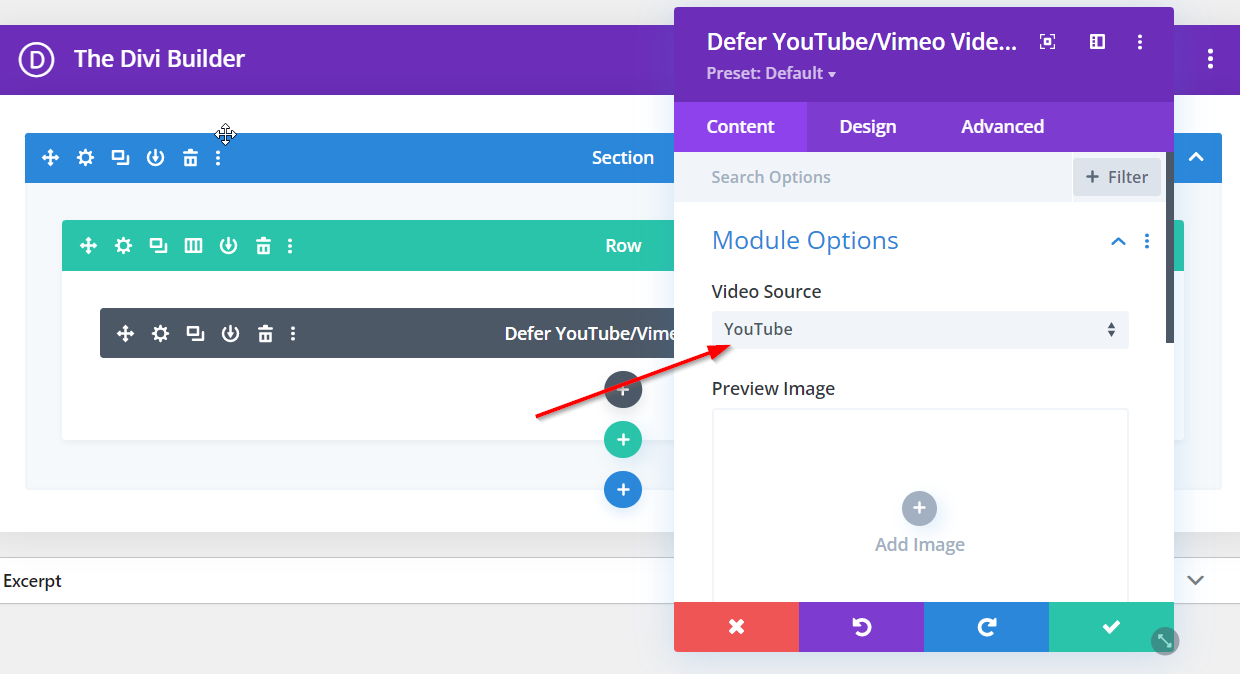The height and width of the screenshot is (674, 1240).
Task: Switch to the Design tab
Action: click(867, 126)
